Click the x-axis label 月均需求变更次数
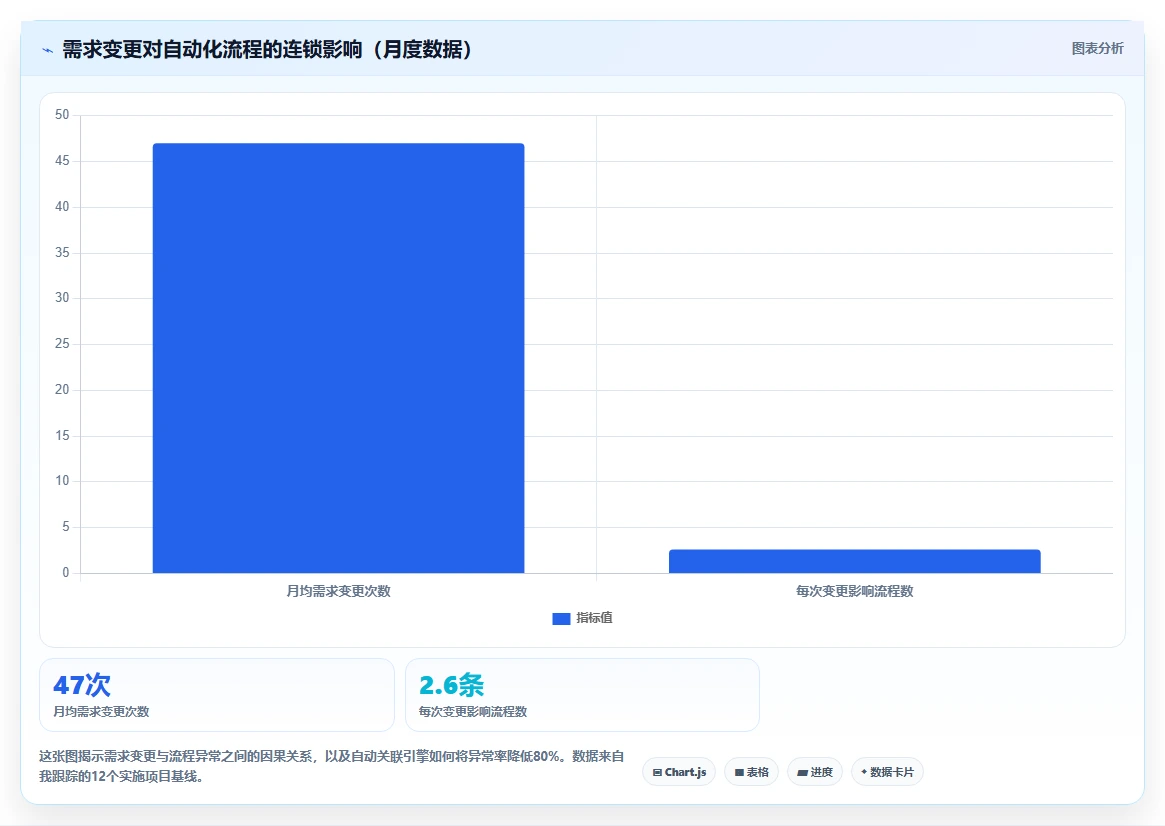Image resolution: width=1165 pixels, height=826 pixels. (339, 591)
